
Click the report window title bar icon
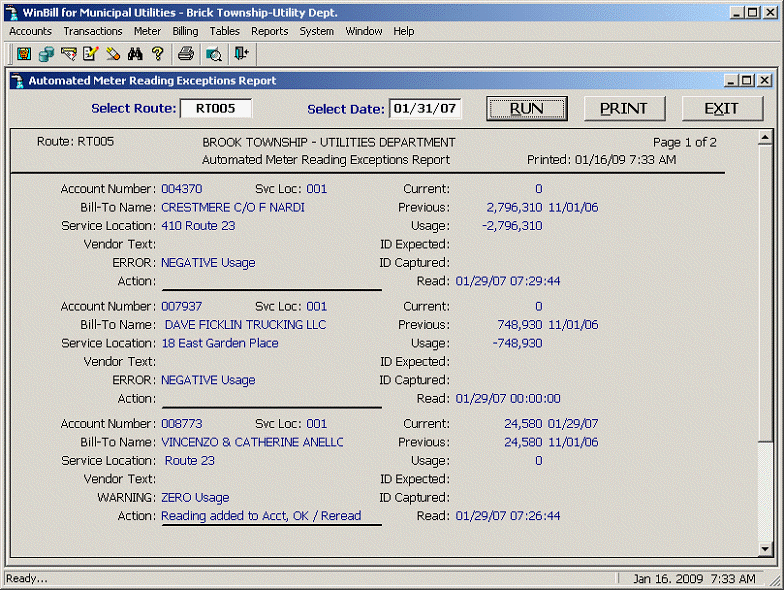(18, 80)
